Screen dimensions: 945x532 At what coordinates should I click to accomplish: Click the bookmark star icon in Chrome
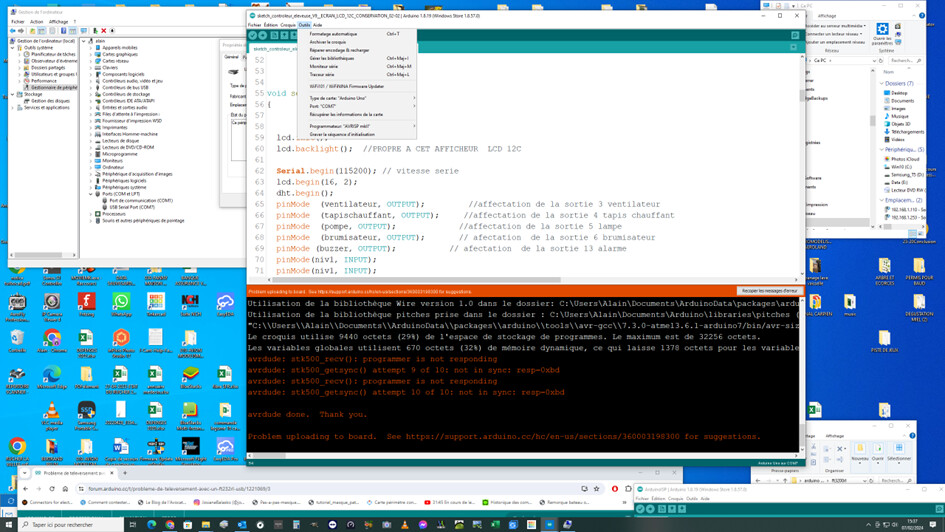click(597, 489)
